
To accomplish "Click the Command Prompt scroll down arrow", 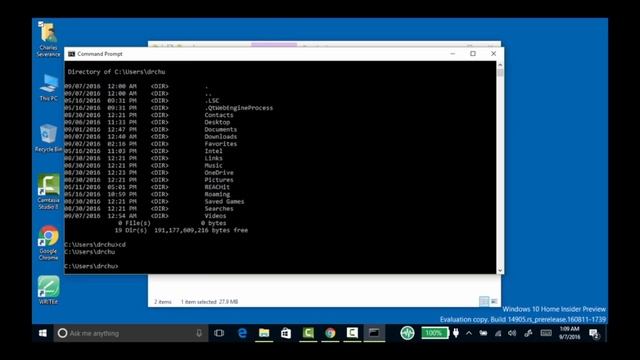I will point(500,270).
